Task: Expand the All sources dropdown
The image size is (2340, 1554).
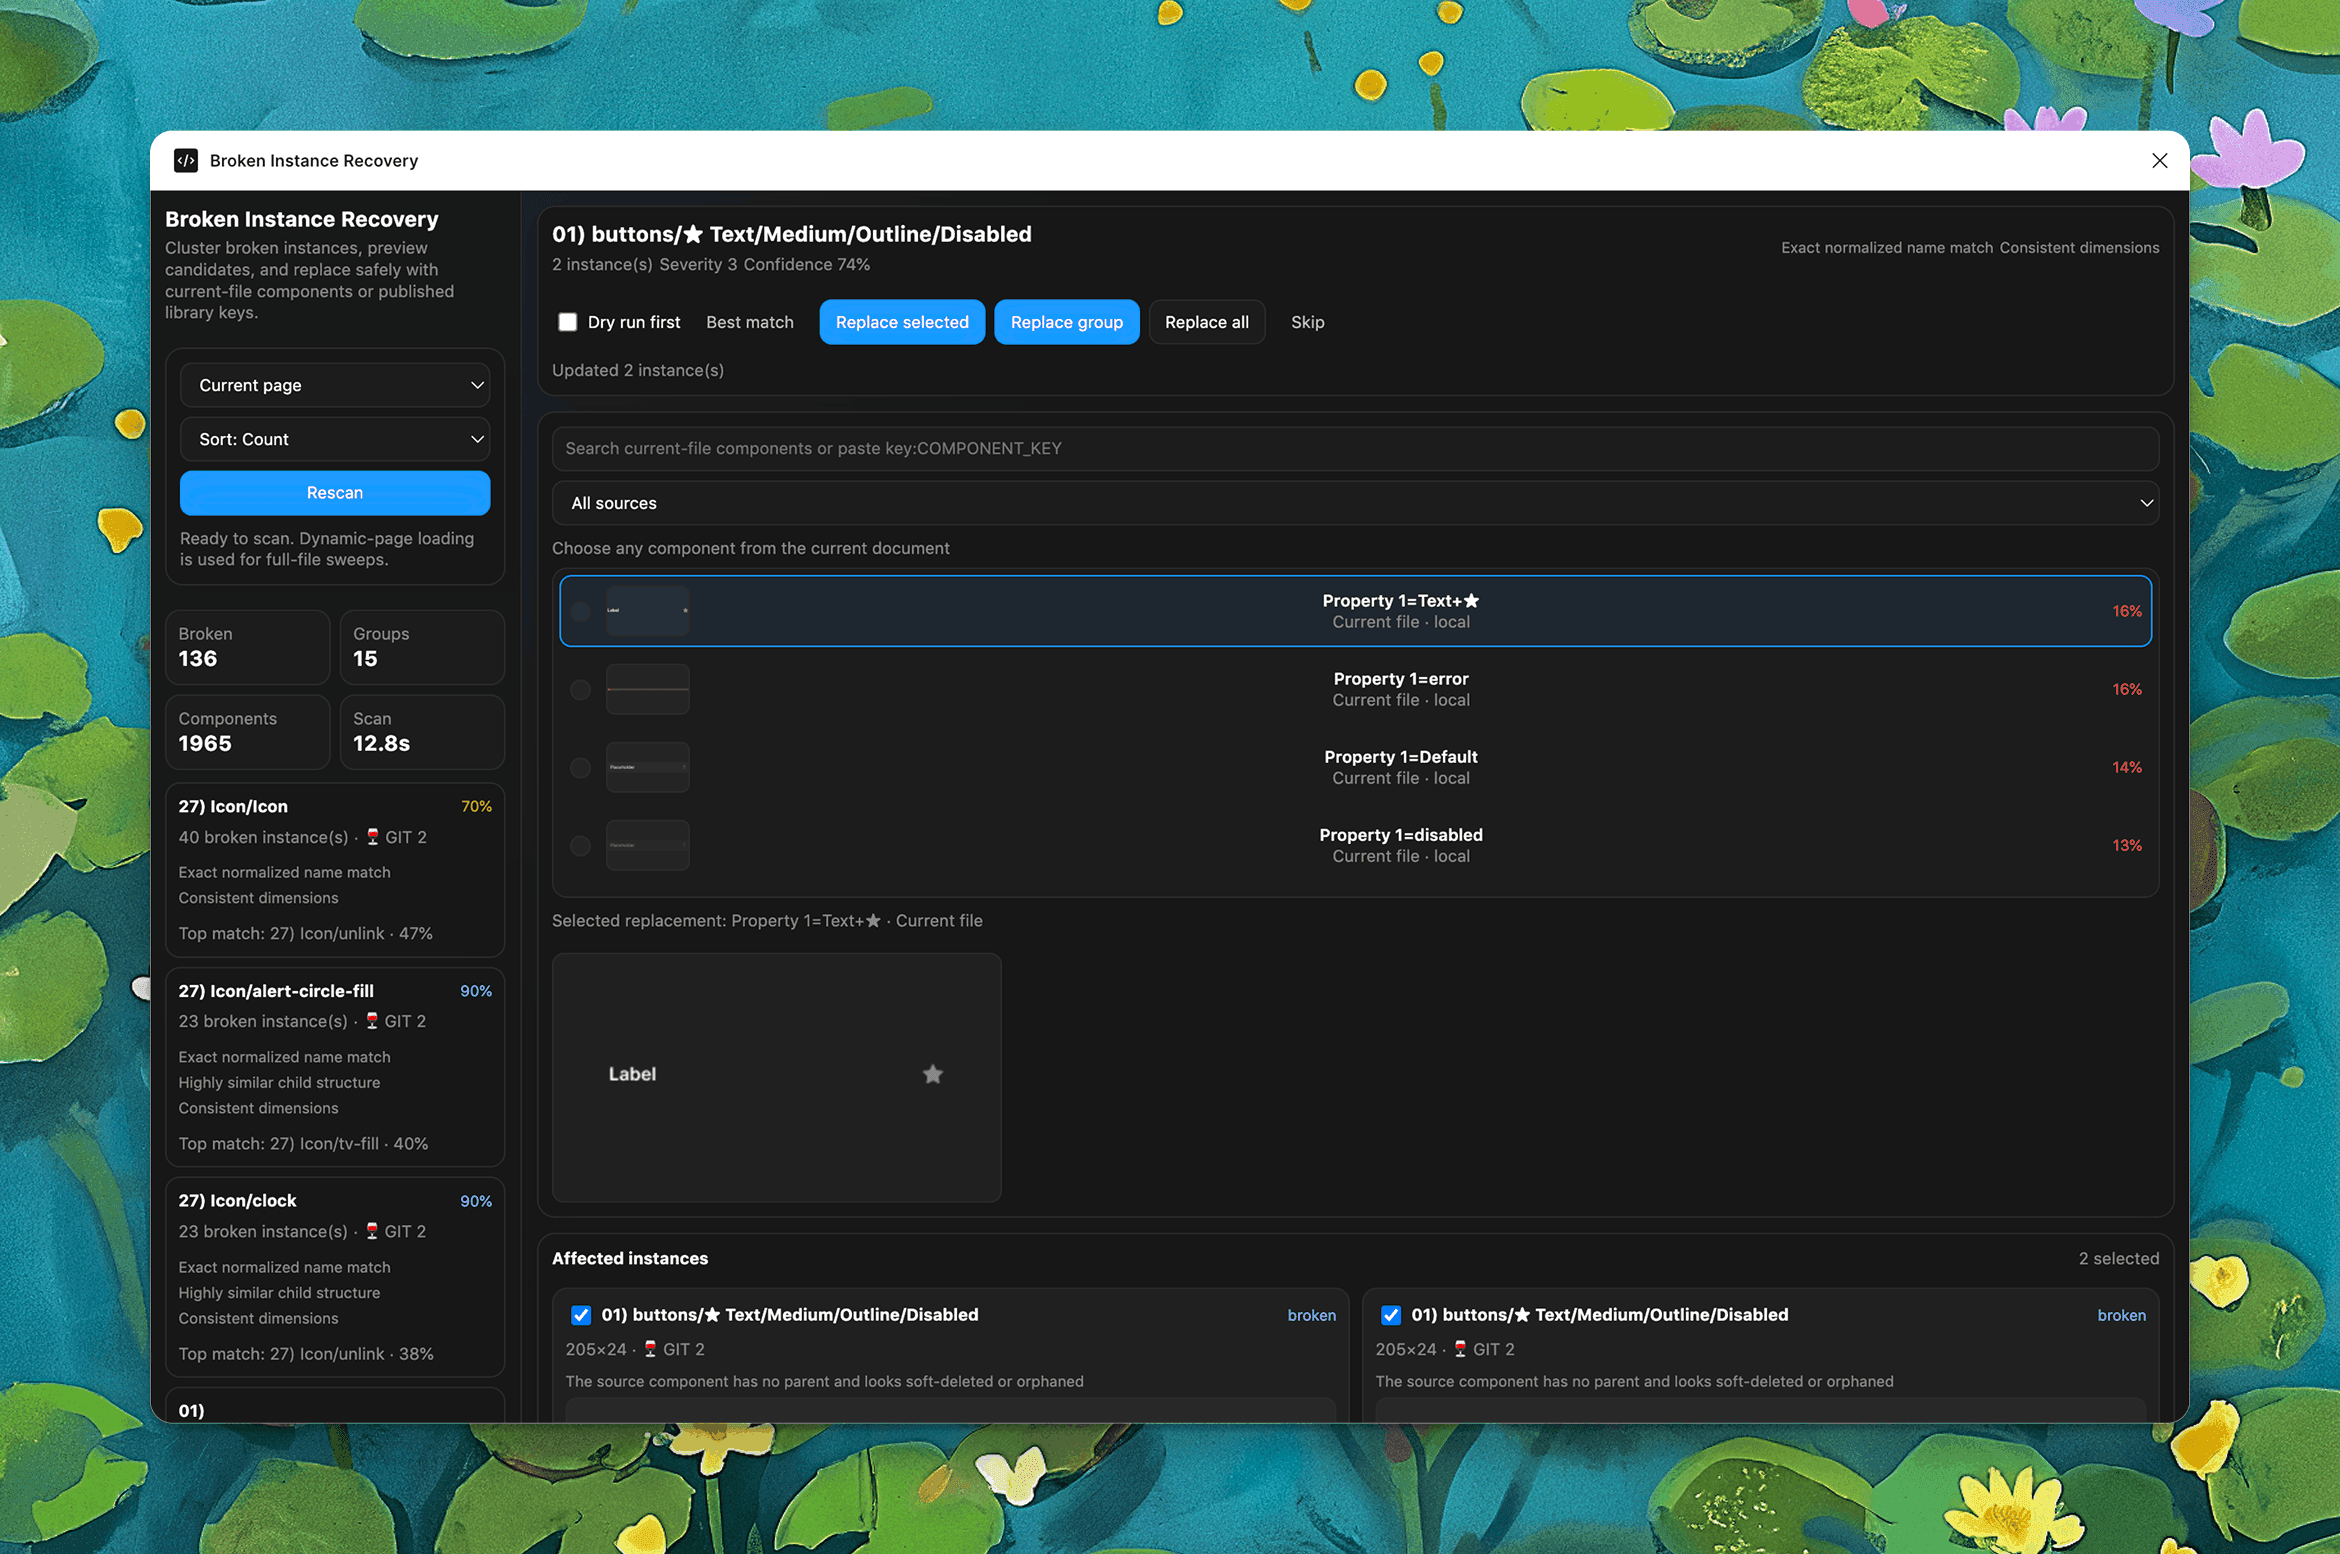Action: click(1355, 503)
